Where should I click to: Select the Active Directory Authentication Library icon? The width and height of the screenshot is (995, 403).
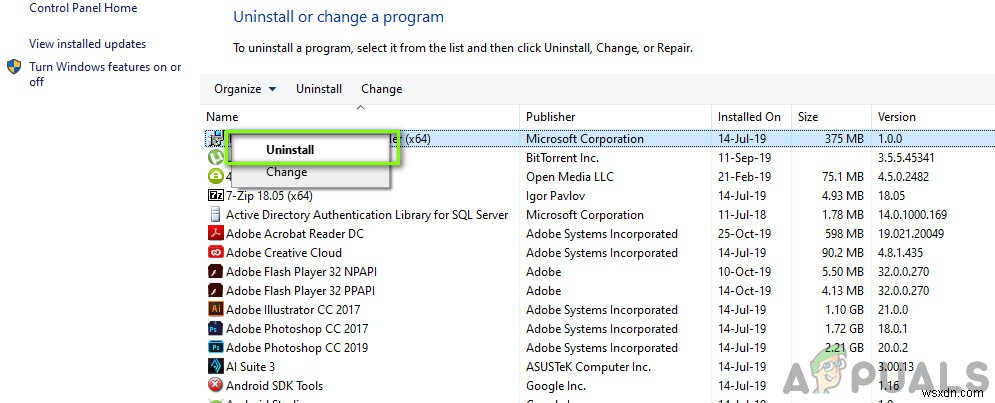pos(215,215)
